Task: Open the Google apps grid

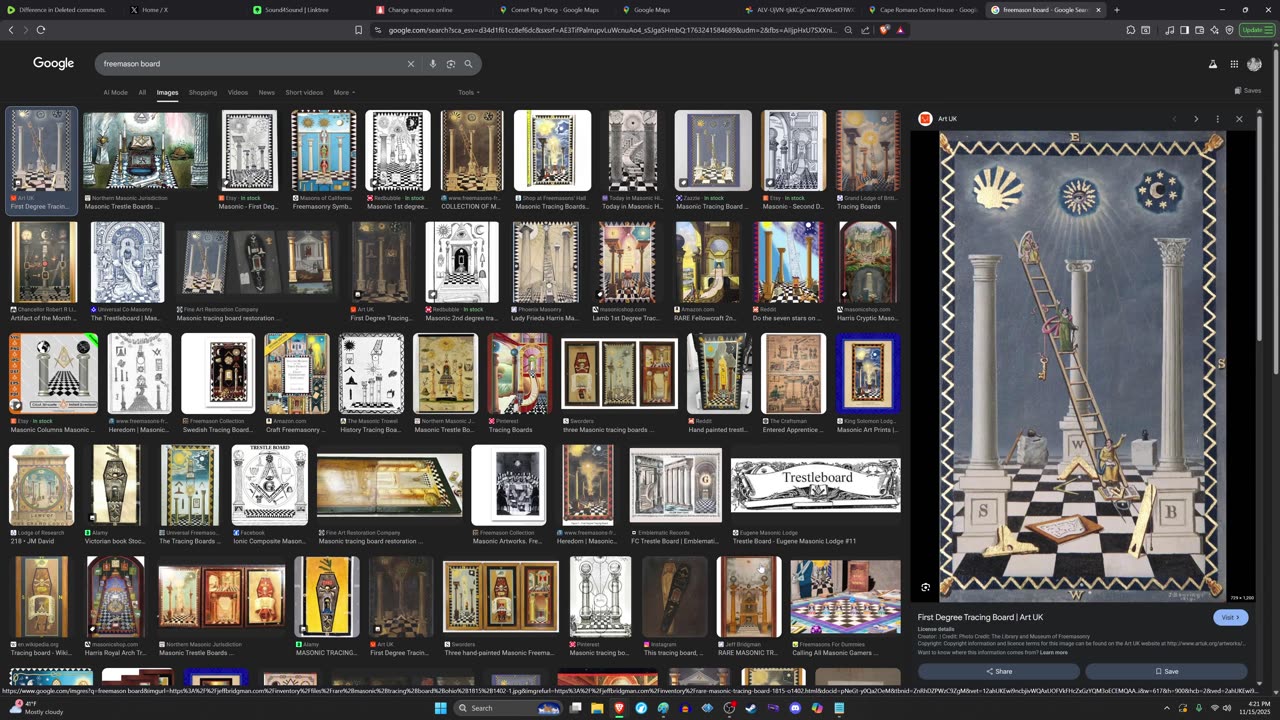Action: 1234,64
